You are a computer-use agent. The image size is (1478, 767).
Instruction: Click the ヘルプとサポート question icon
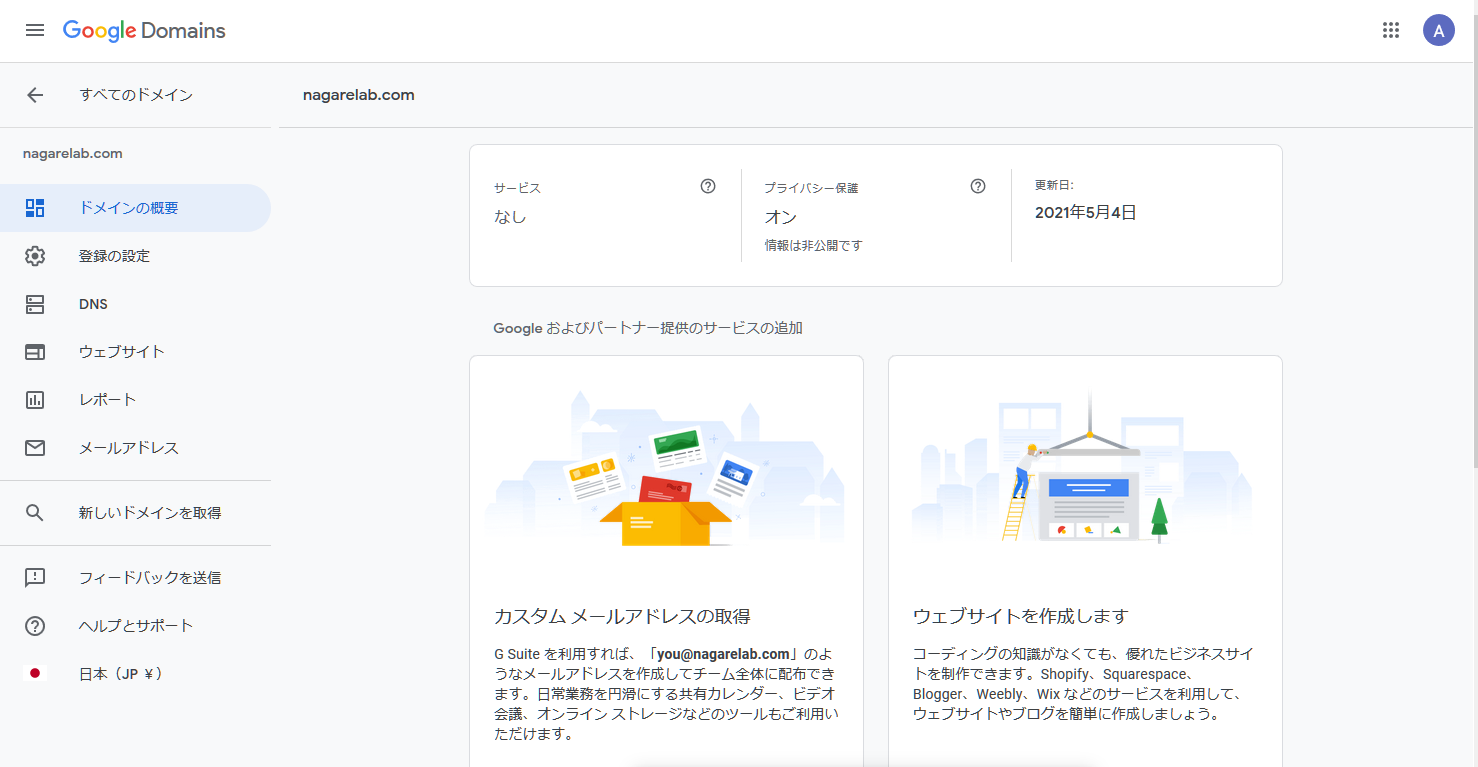tap(35, 626)
